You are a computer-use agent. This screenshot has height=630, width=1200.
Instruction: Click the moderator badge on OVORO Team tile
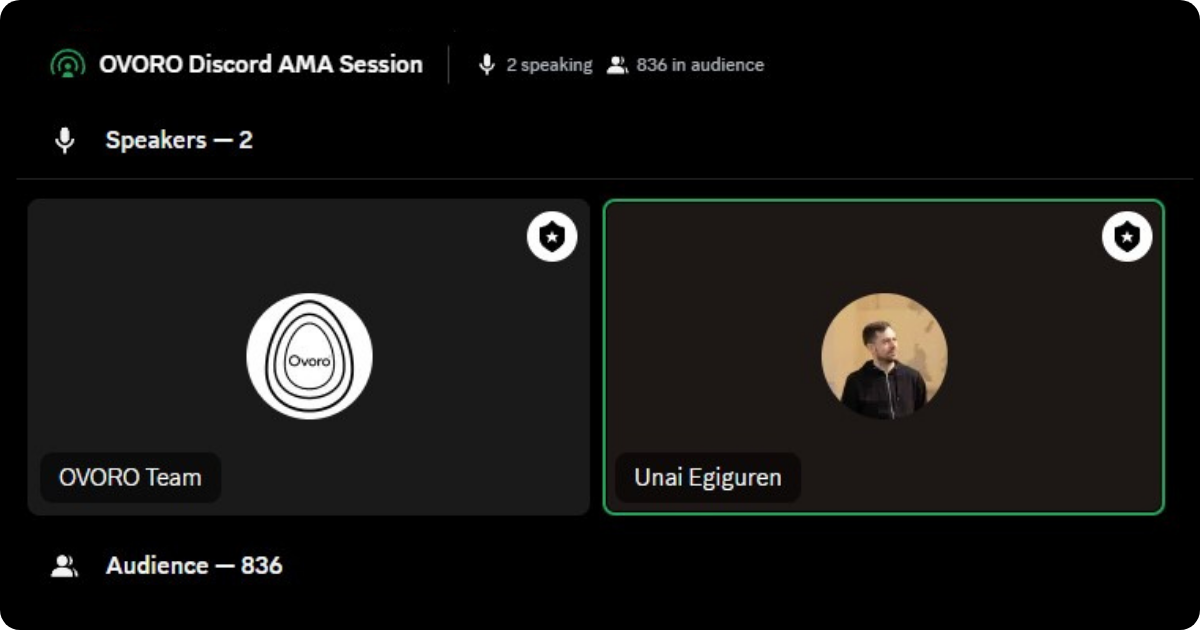point(552,237)
